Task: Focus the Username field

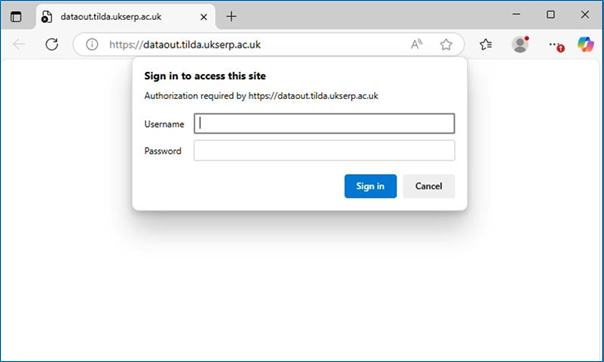Action: [x=324, y=124]
